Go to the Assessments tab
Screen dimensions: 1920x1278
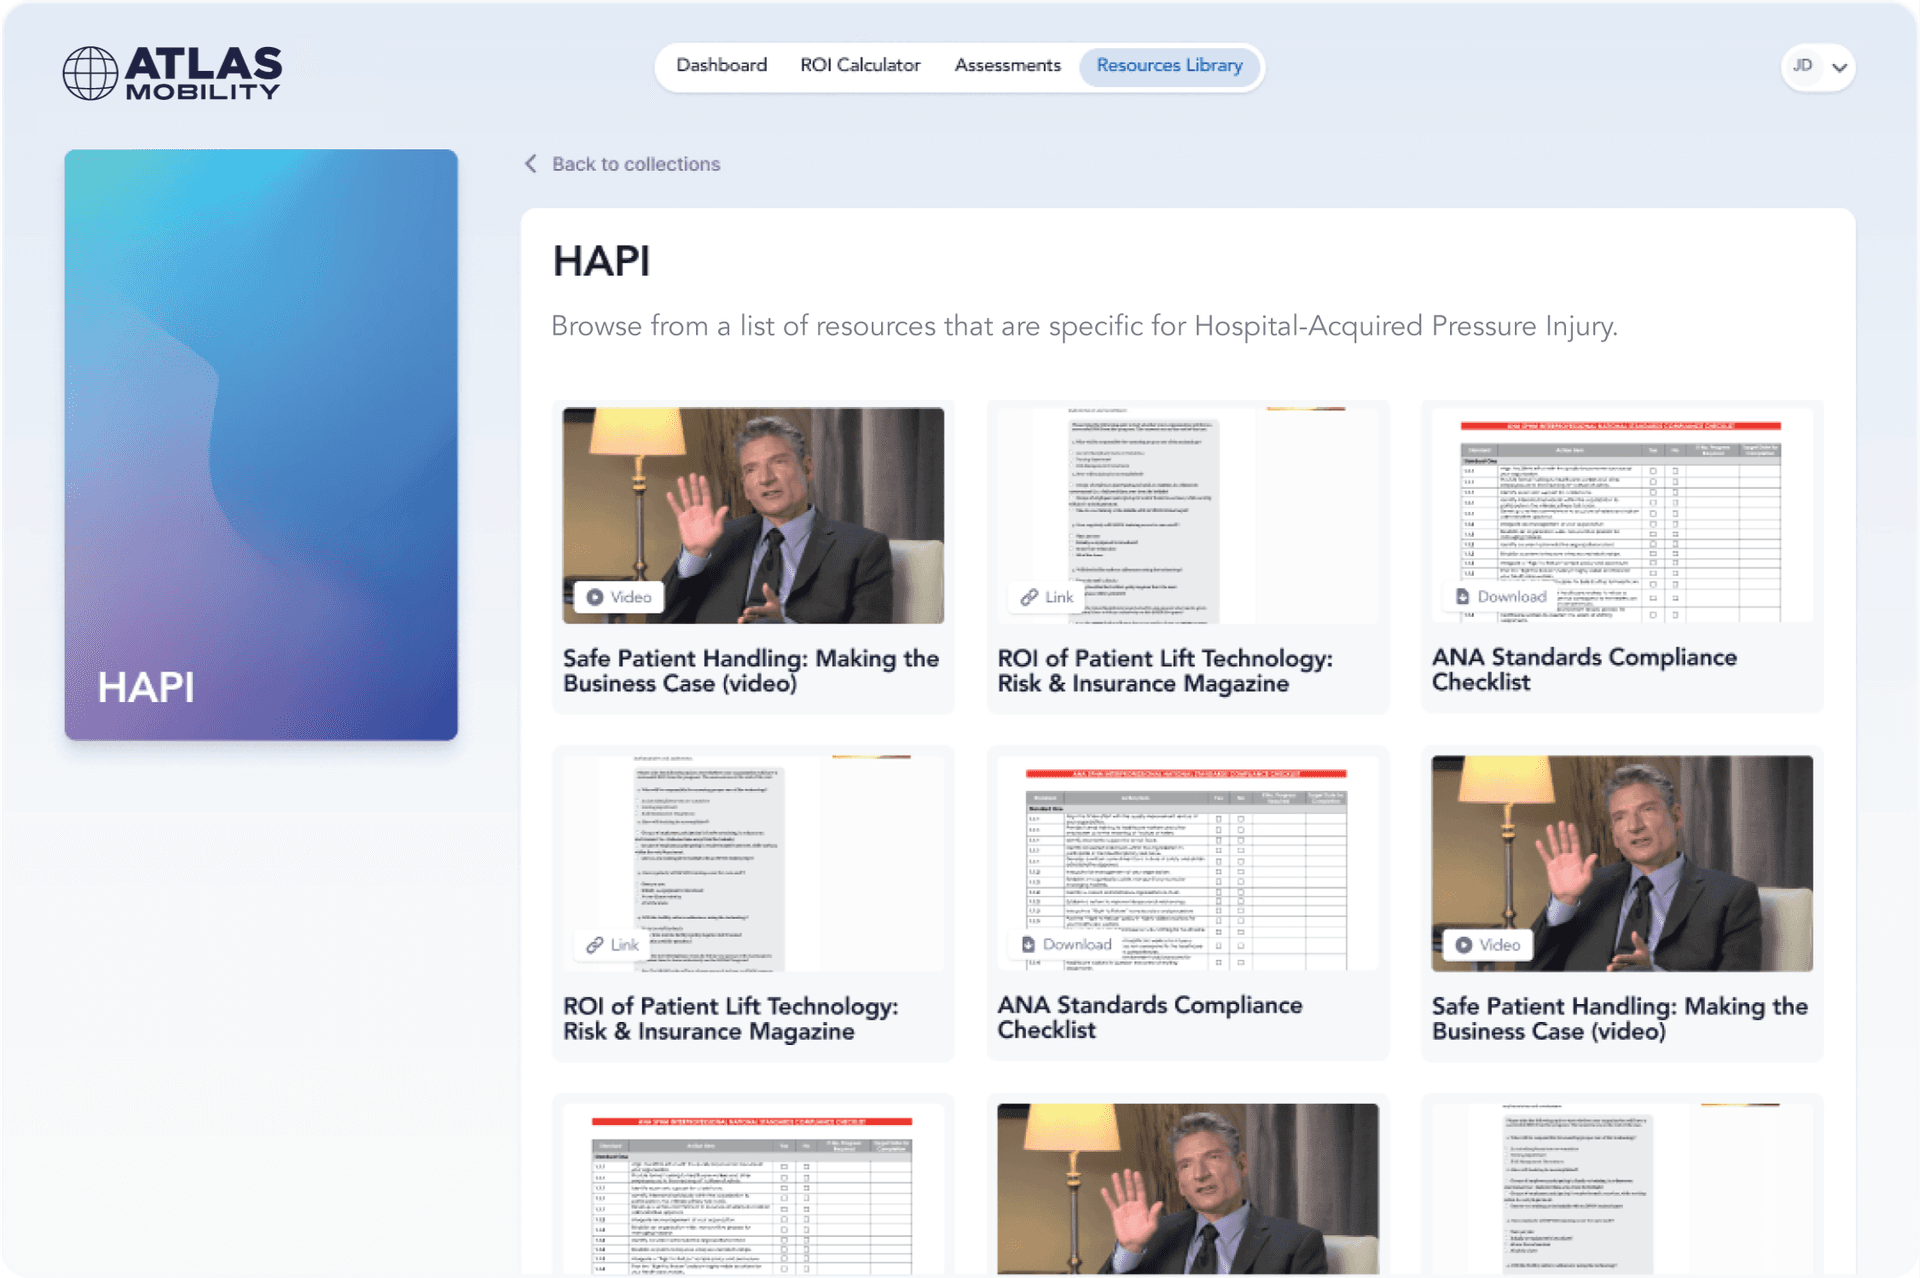[x=1007, y=66]
